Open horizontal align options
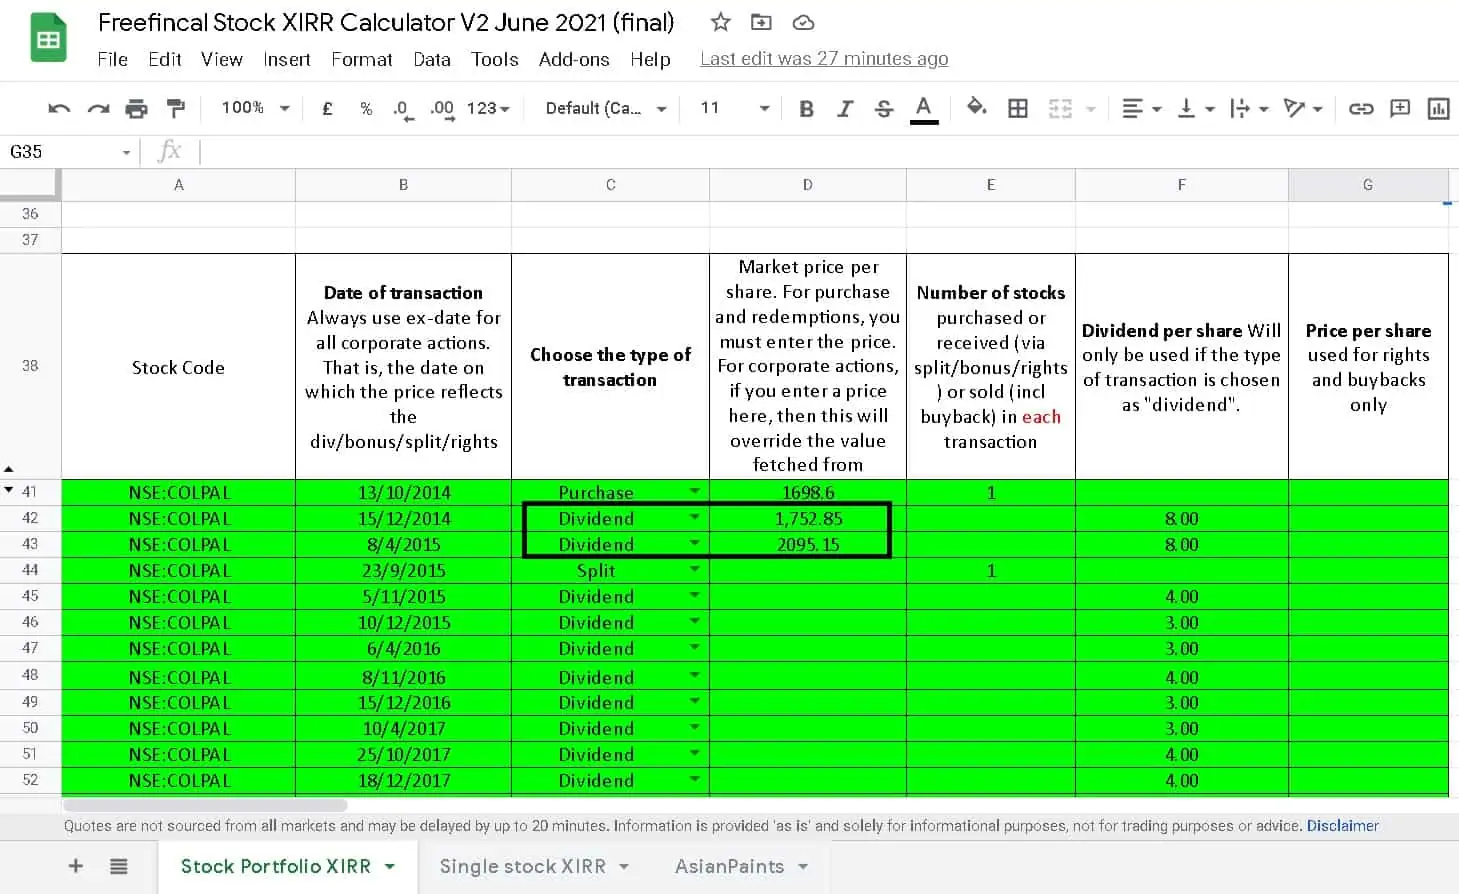Image resolution: width=1459 pixels, height=894 pixels. 1141,108
